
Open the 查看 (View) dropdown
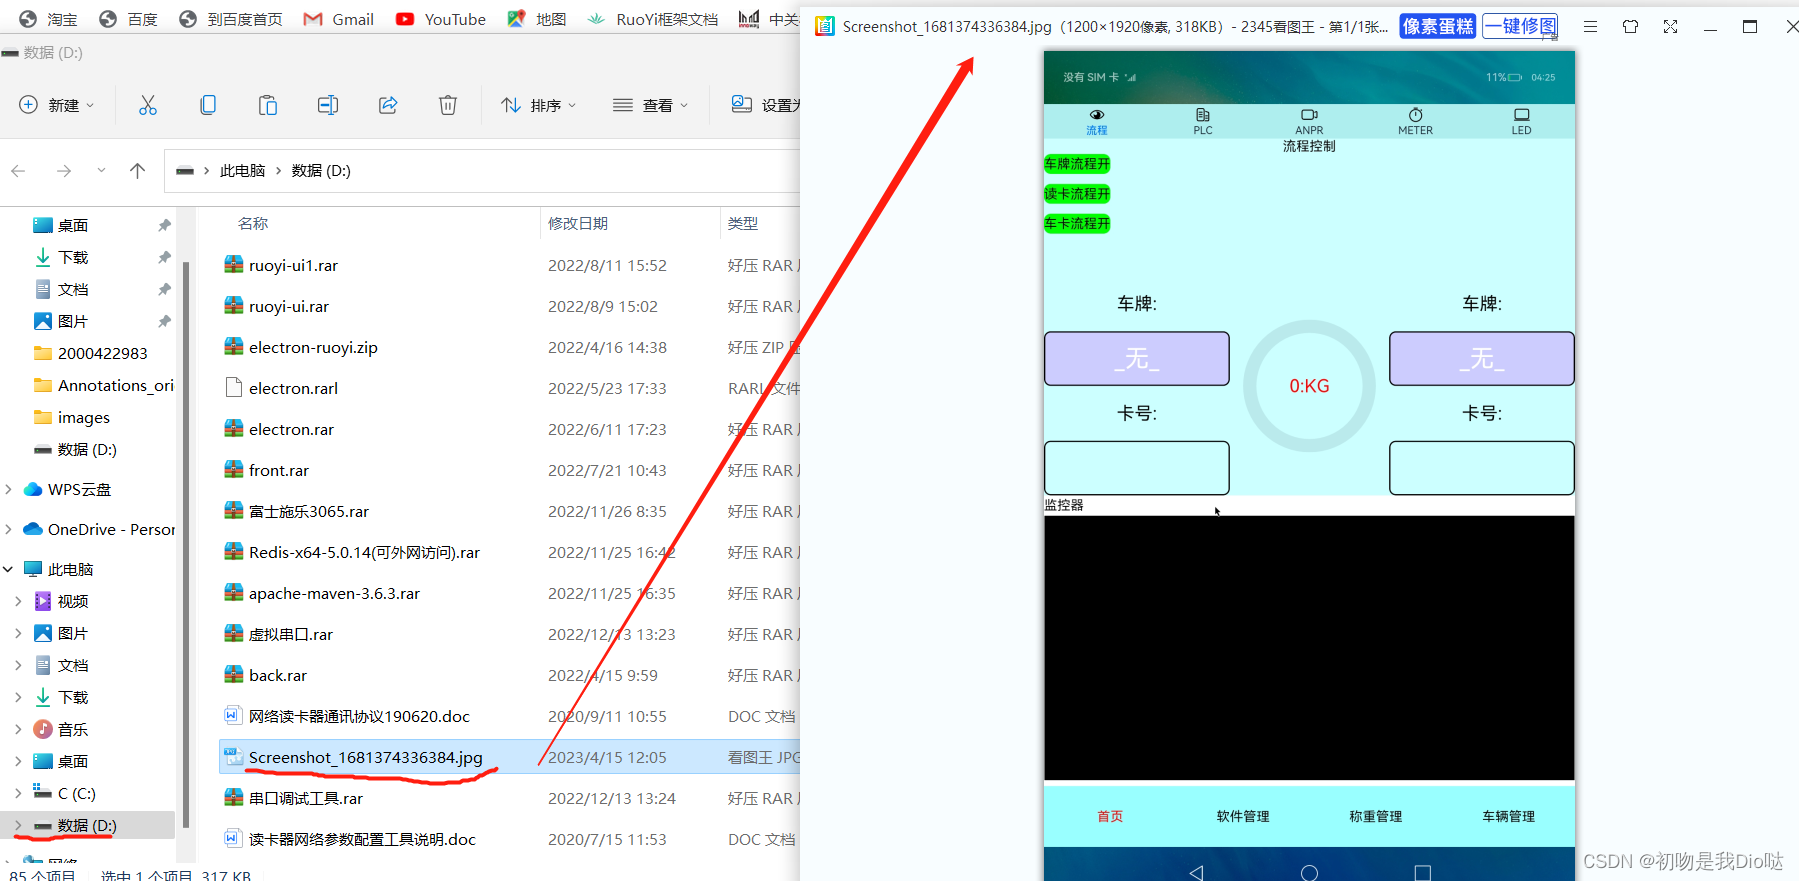click(651, 105)
